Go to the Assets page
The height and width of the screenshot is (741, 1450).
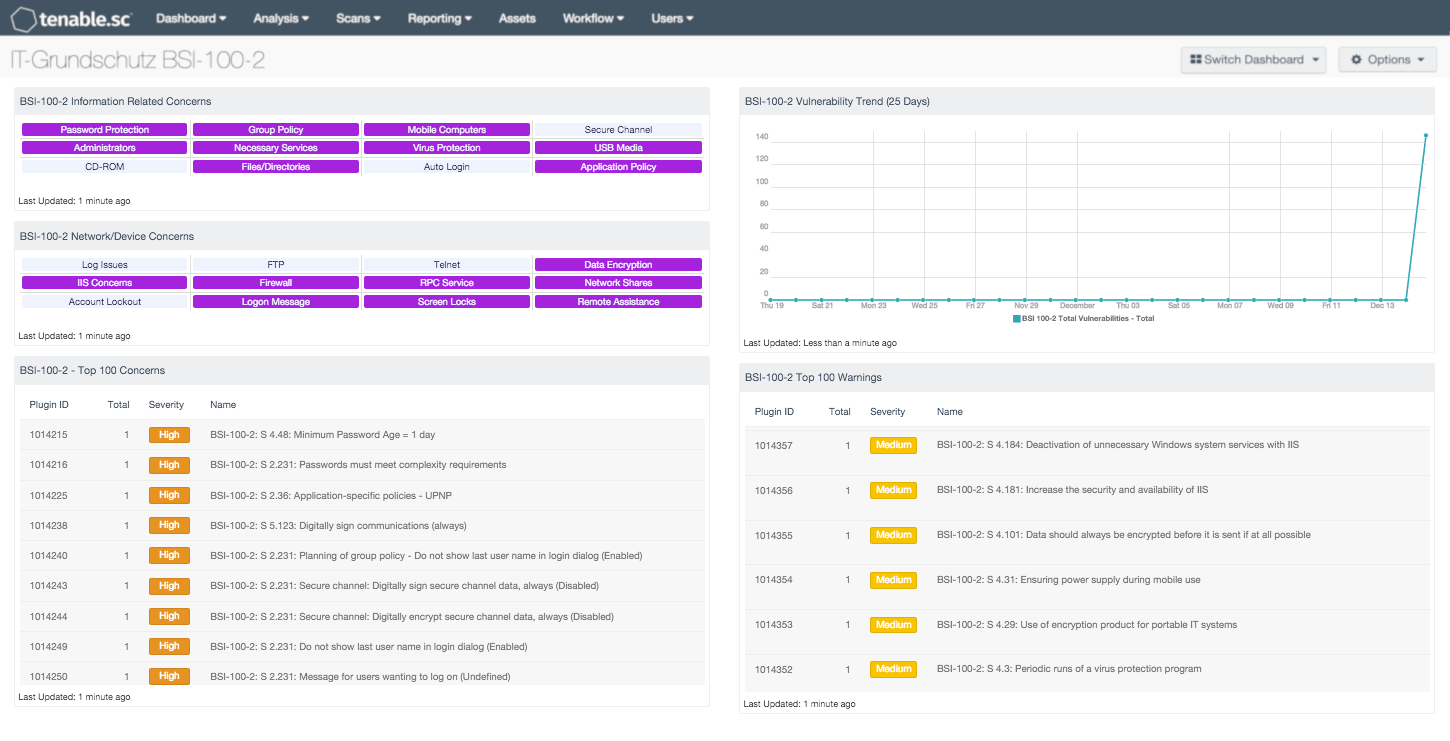(517, 18)
